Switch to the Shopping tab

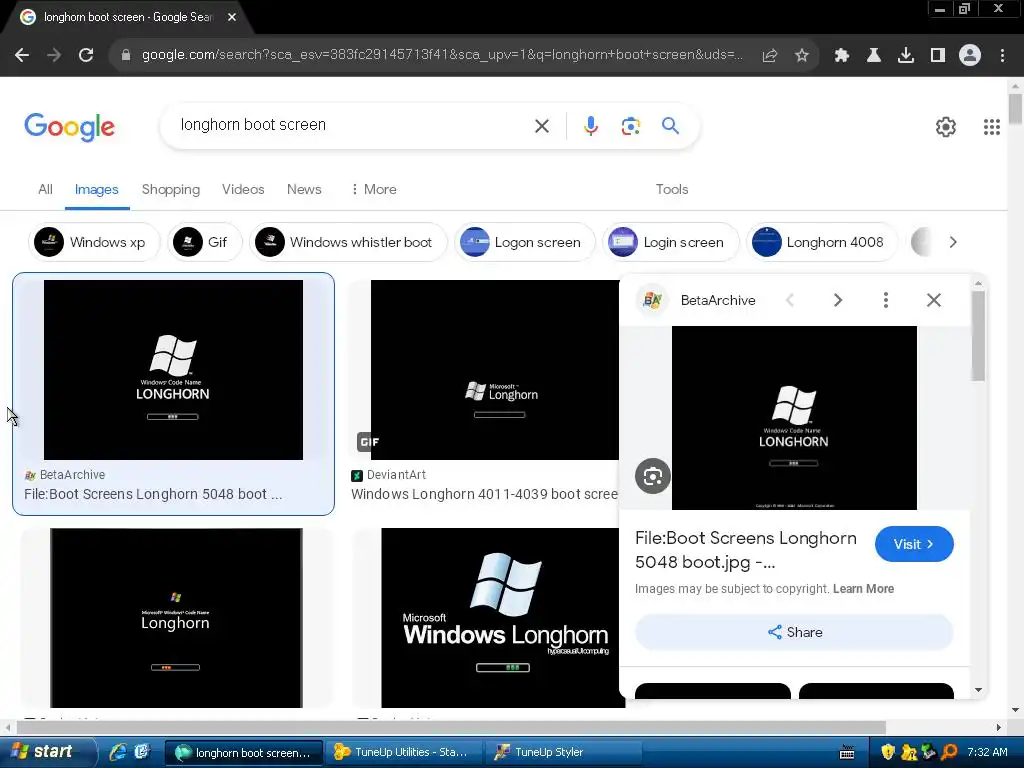point(170,189)
